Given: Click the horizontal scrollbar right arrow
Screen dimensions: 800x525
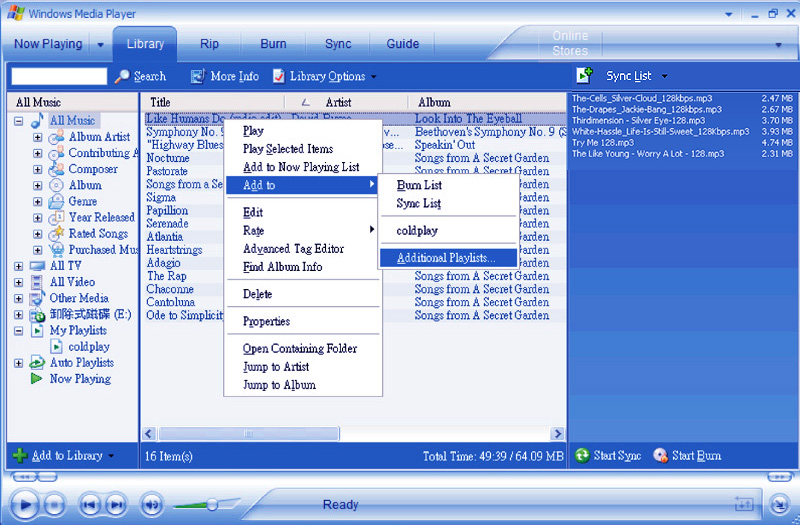Looking at the screenshot, I should tap(558, 434).
